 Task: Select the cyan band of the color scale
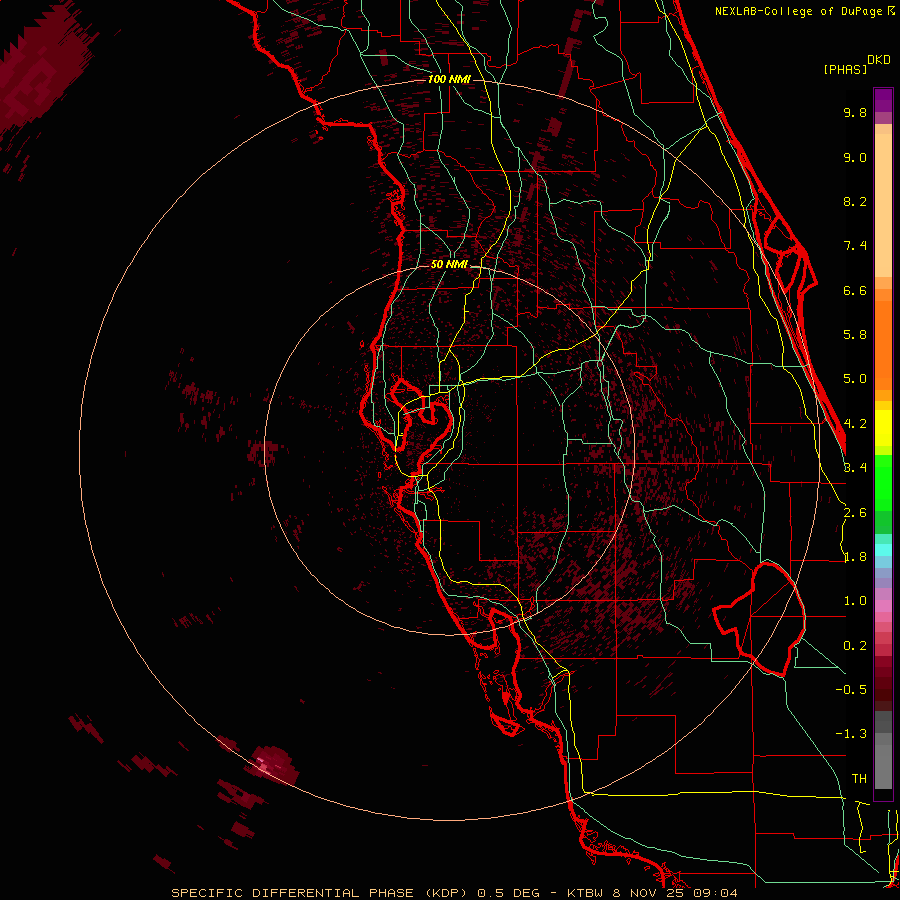point(883,550)
